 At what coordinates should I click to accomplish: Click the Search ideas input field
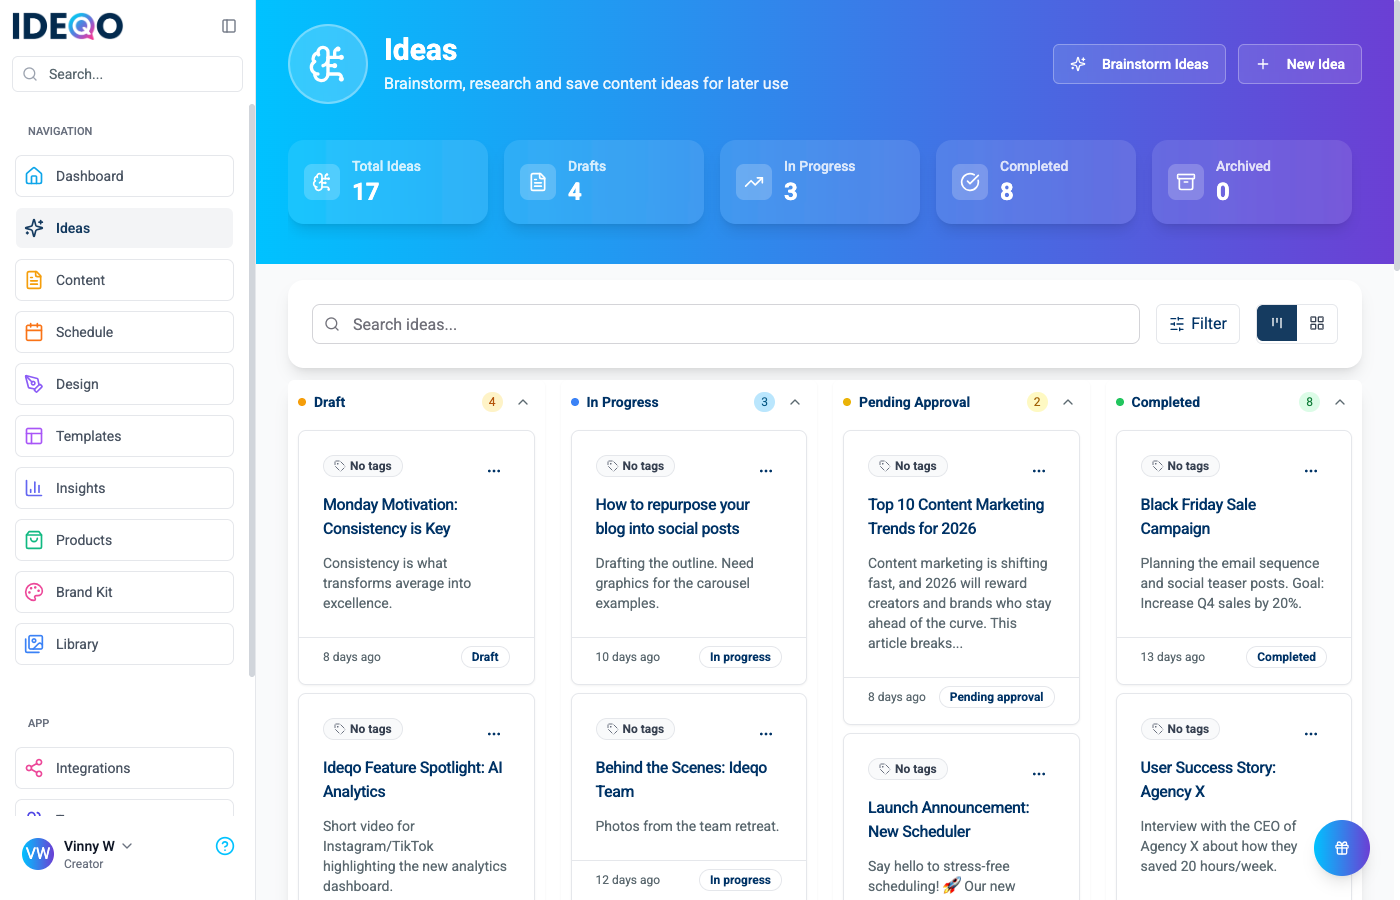pyautogui.click(x=726, y=323)
